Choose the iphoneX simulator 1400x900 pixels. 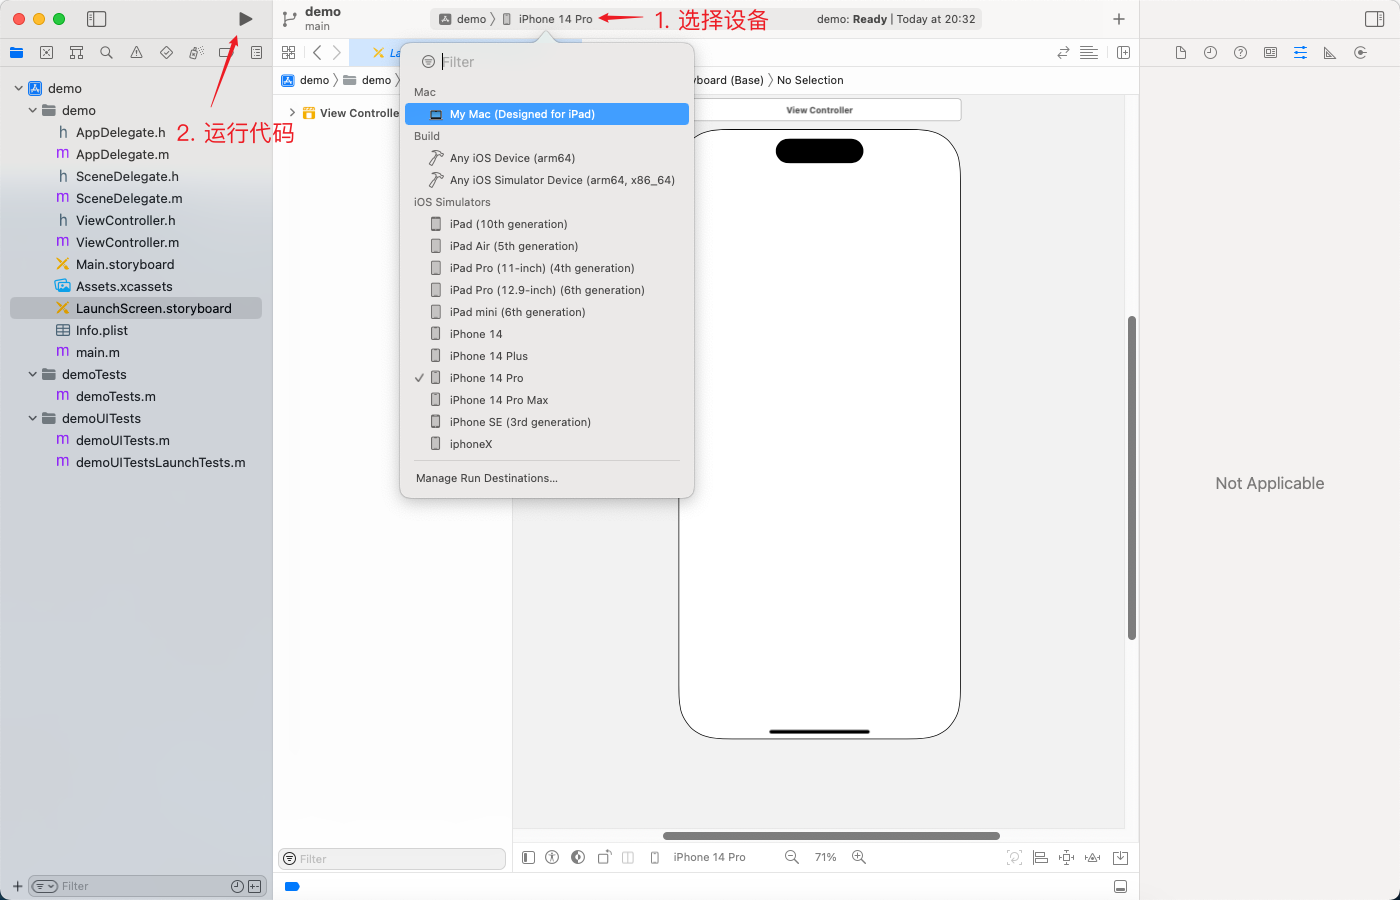(x=547, y=444)
